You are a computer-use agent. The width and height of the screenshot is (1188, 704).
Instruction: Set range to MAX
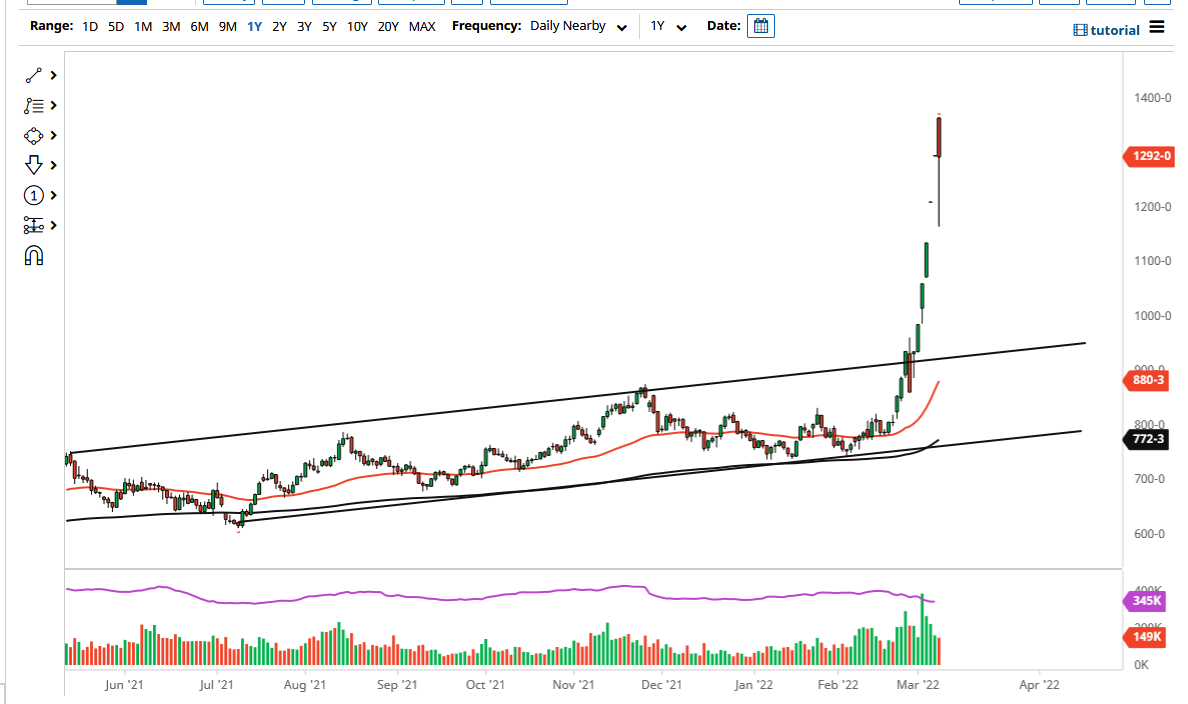tap(422, 27)
